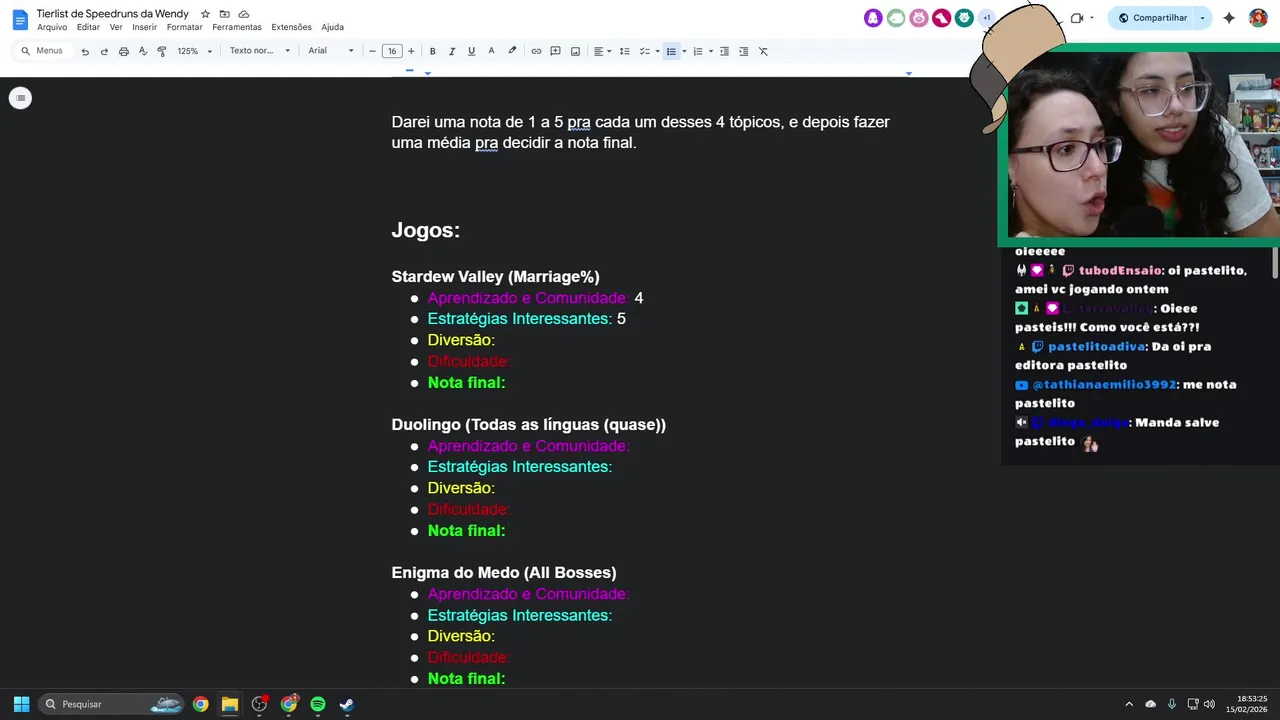Add a comment
1280x720 pixels.
(555, 51)
